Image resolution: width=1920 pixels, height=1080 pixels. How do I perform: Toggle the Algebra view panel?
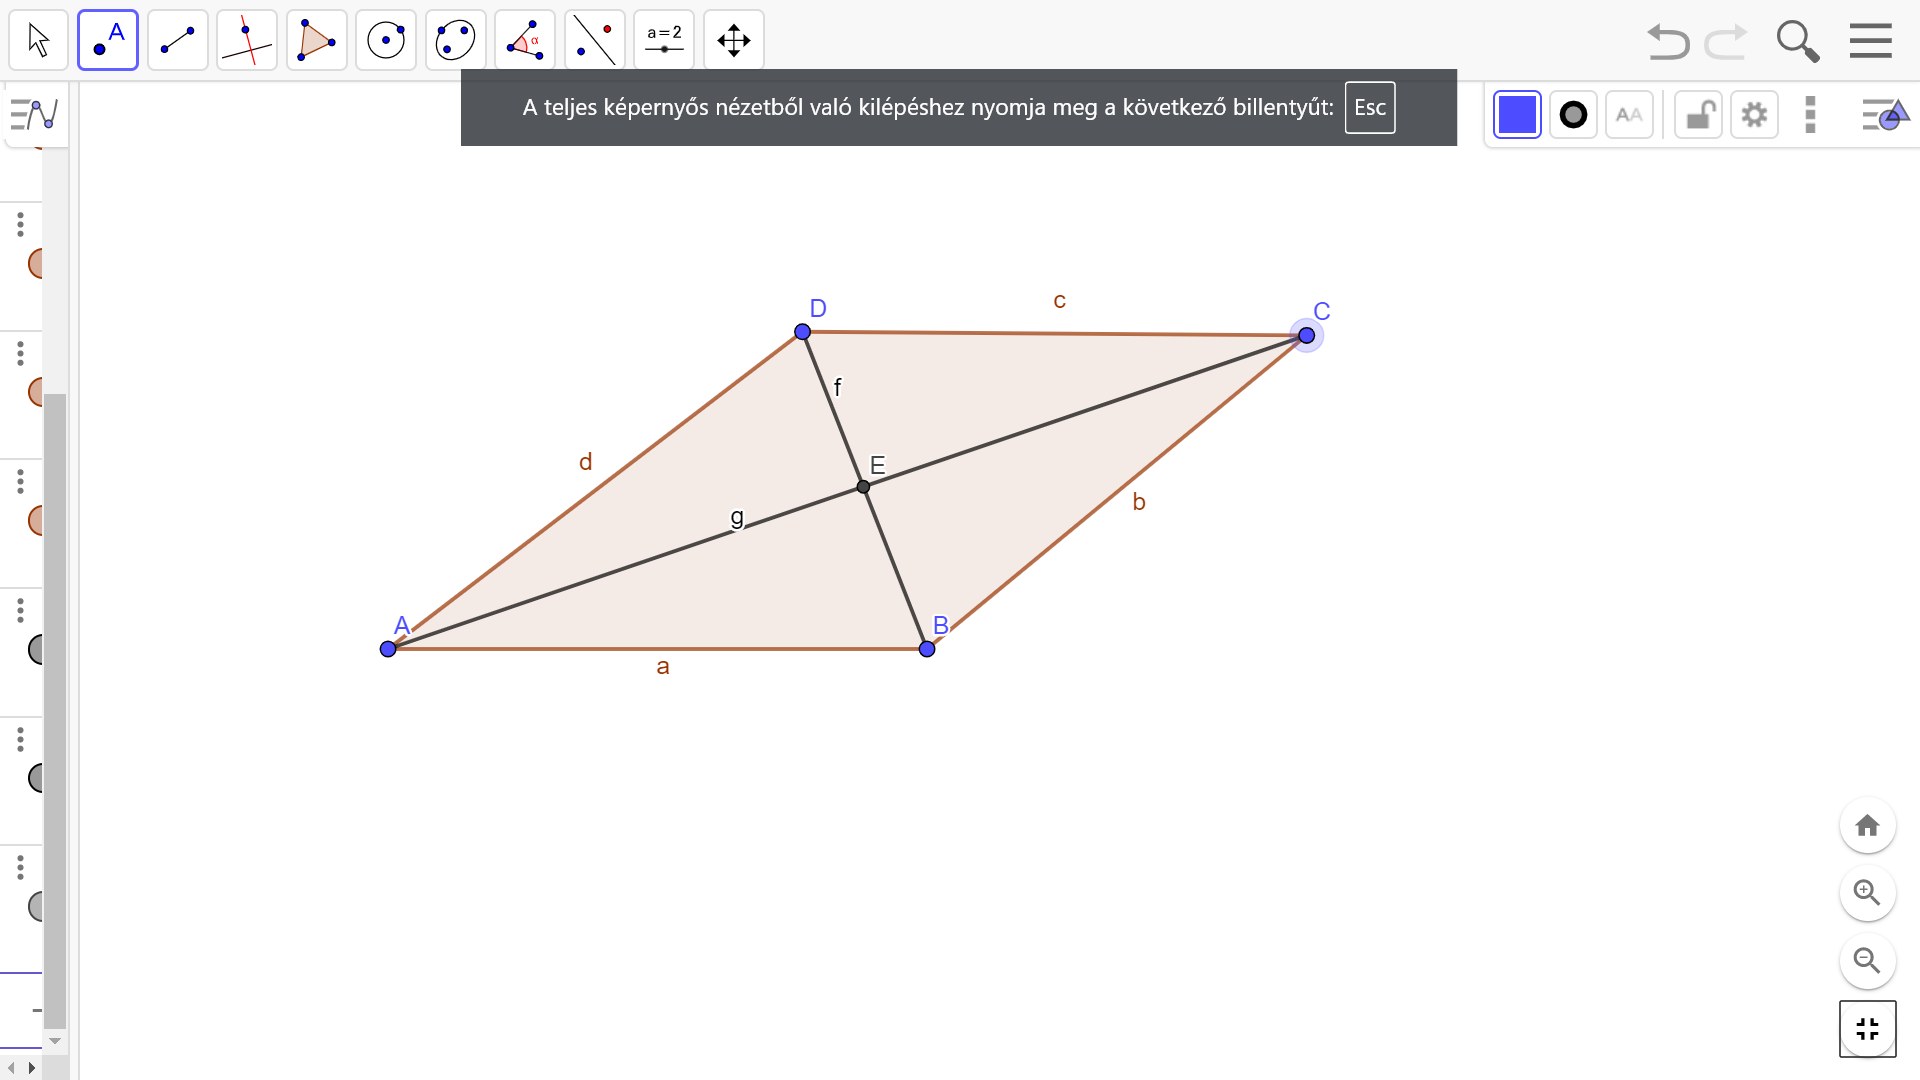pos(34,115)
